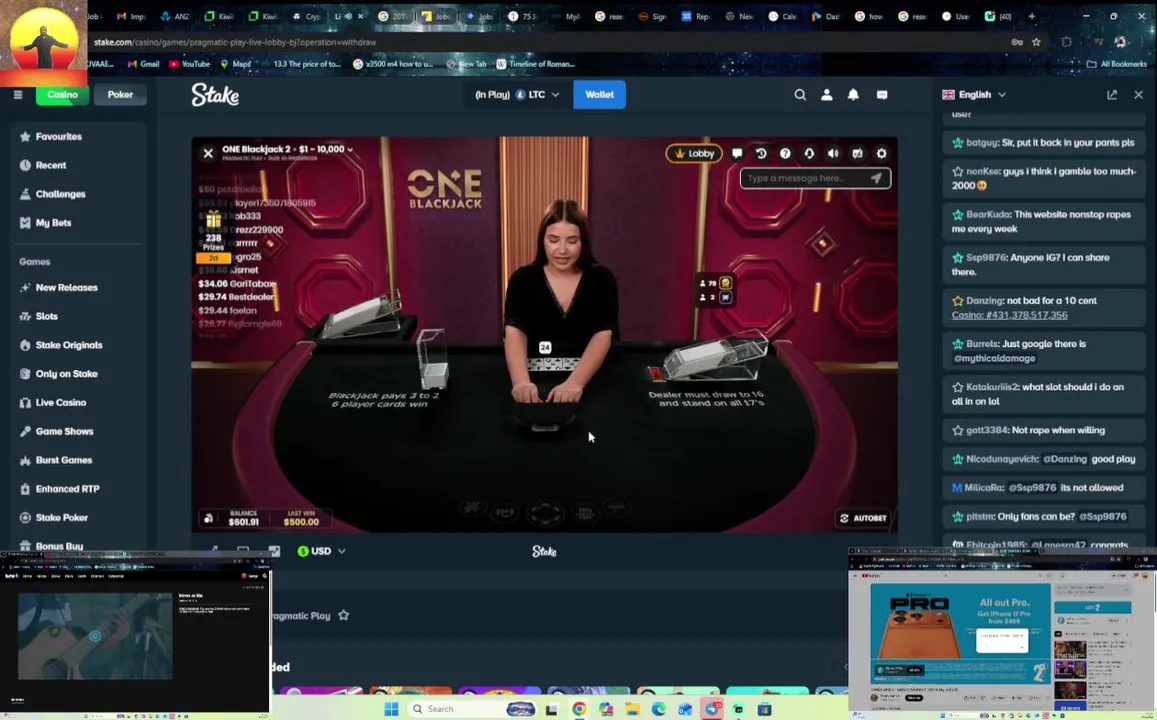1157x720 pixels.
Task: Click the @Danzing mention in chat
Action: [1064, 459]
